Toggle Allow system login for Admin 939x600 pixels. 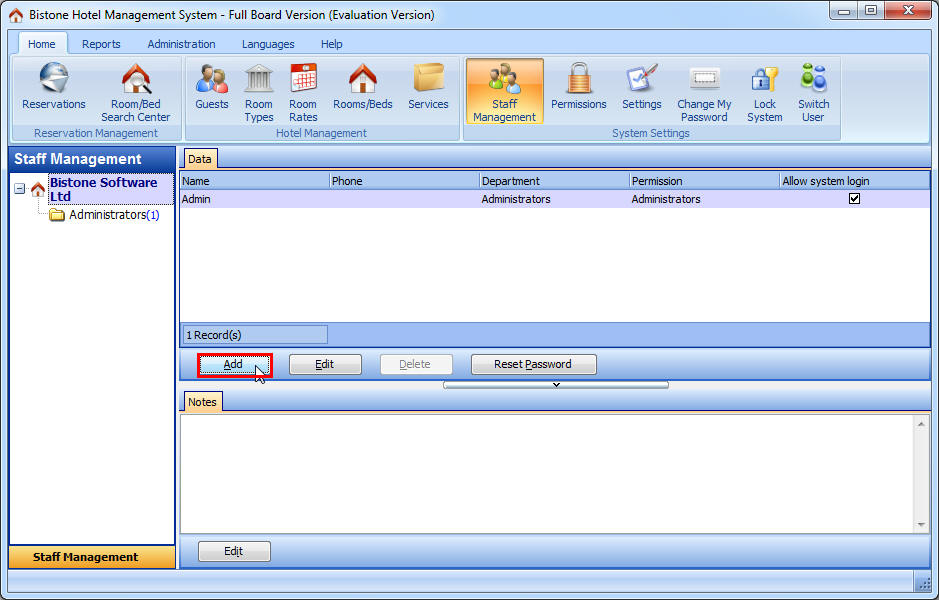(x=855, y=198)
